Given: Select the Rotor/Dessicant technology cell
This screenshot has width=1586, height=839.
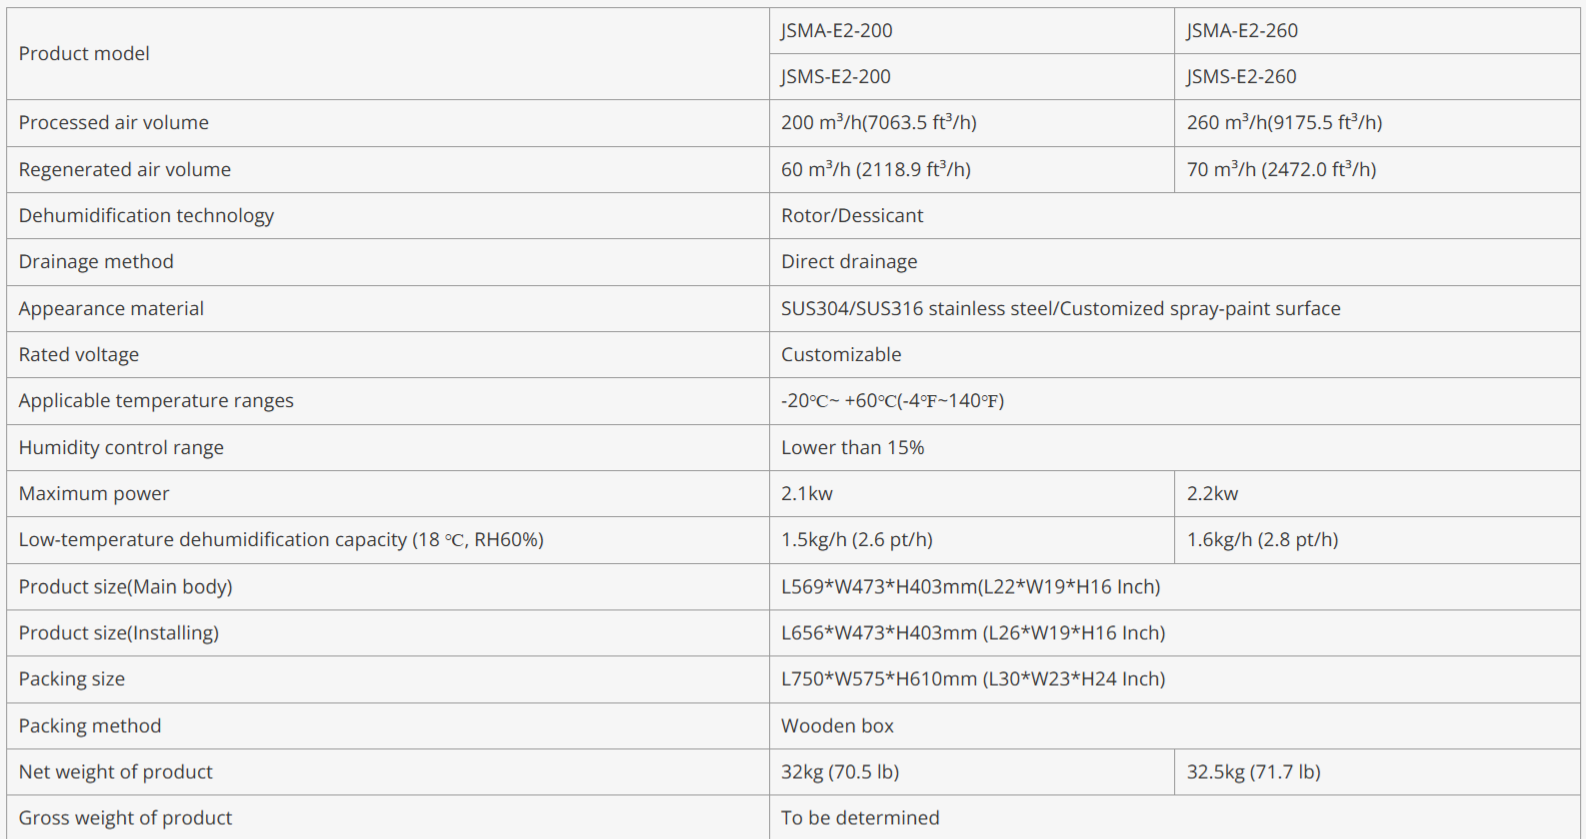Looking at the screenshot, I should pyautogui.click(x=852, y=216).
